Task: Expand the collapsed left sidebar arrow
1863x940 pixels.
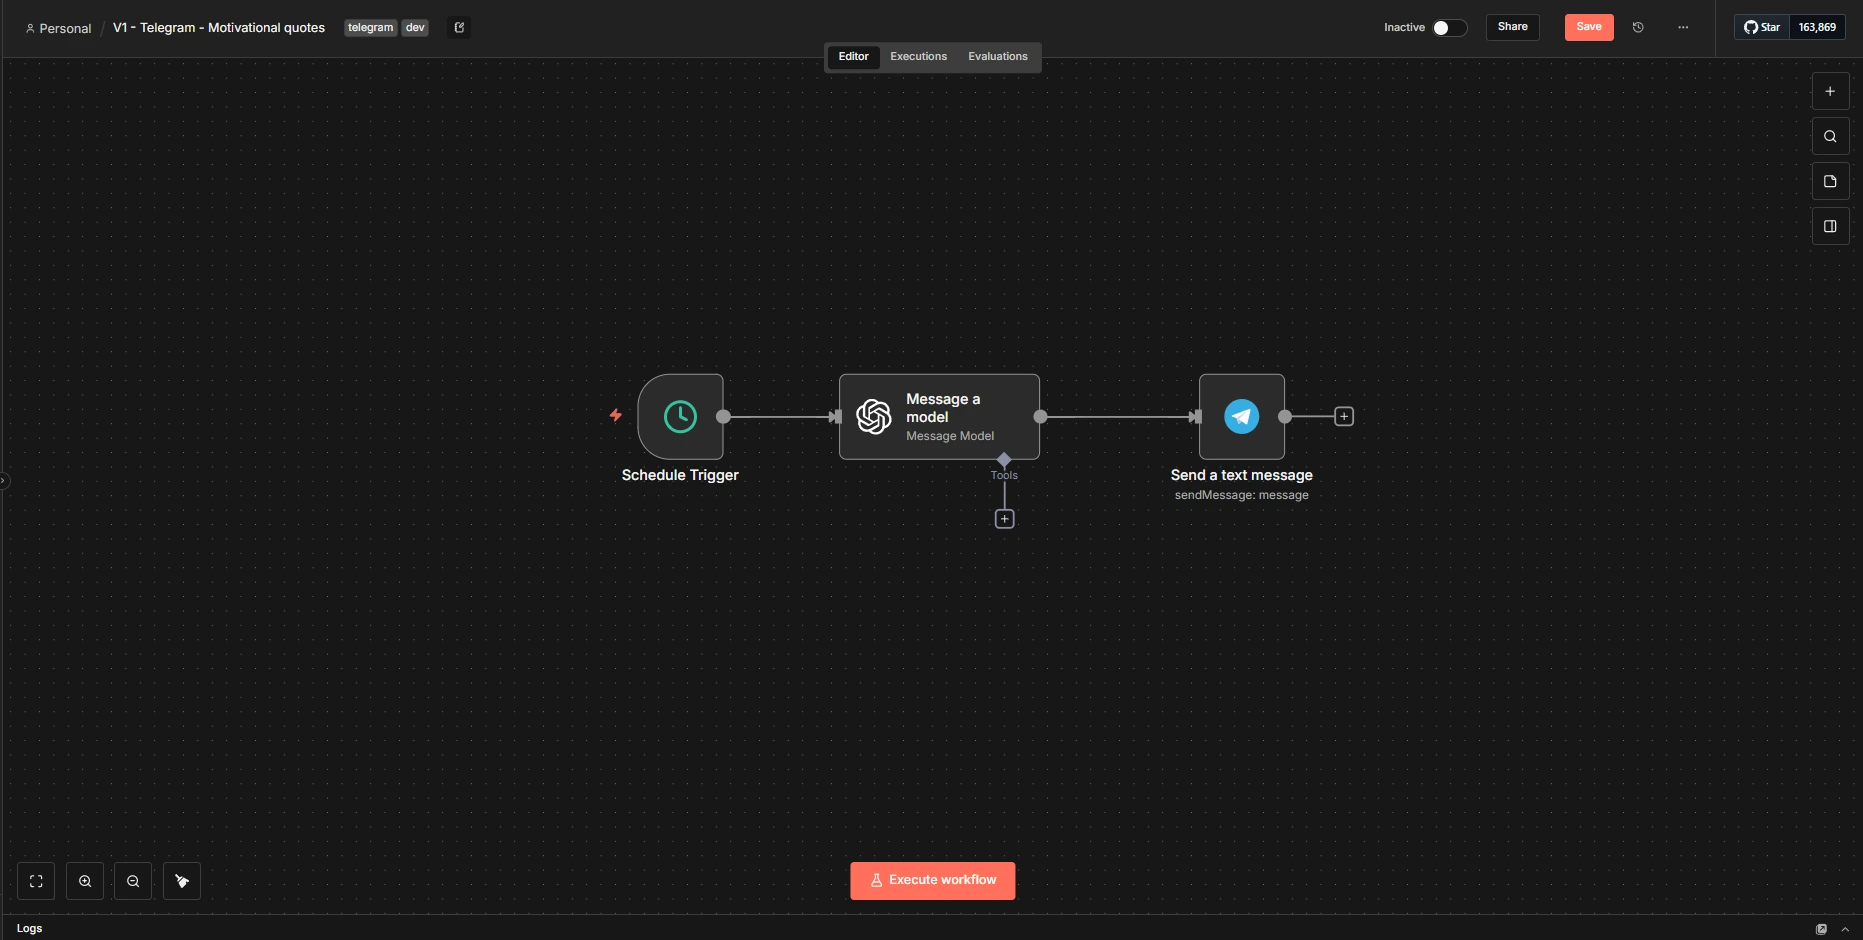Action: (x=4, y=481)
